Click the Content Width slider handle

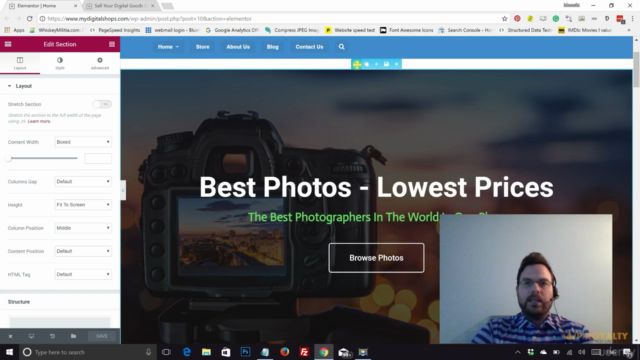[8, 158]
